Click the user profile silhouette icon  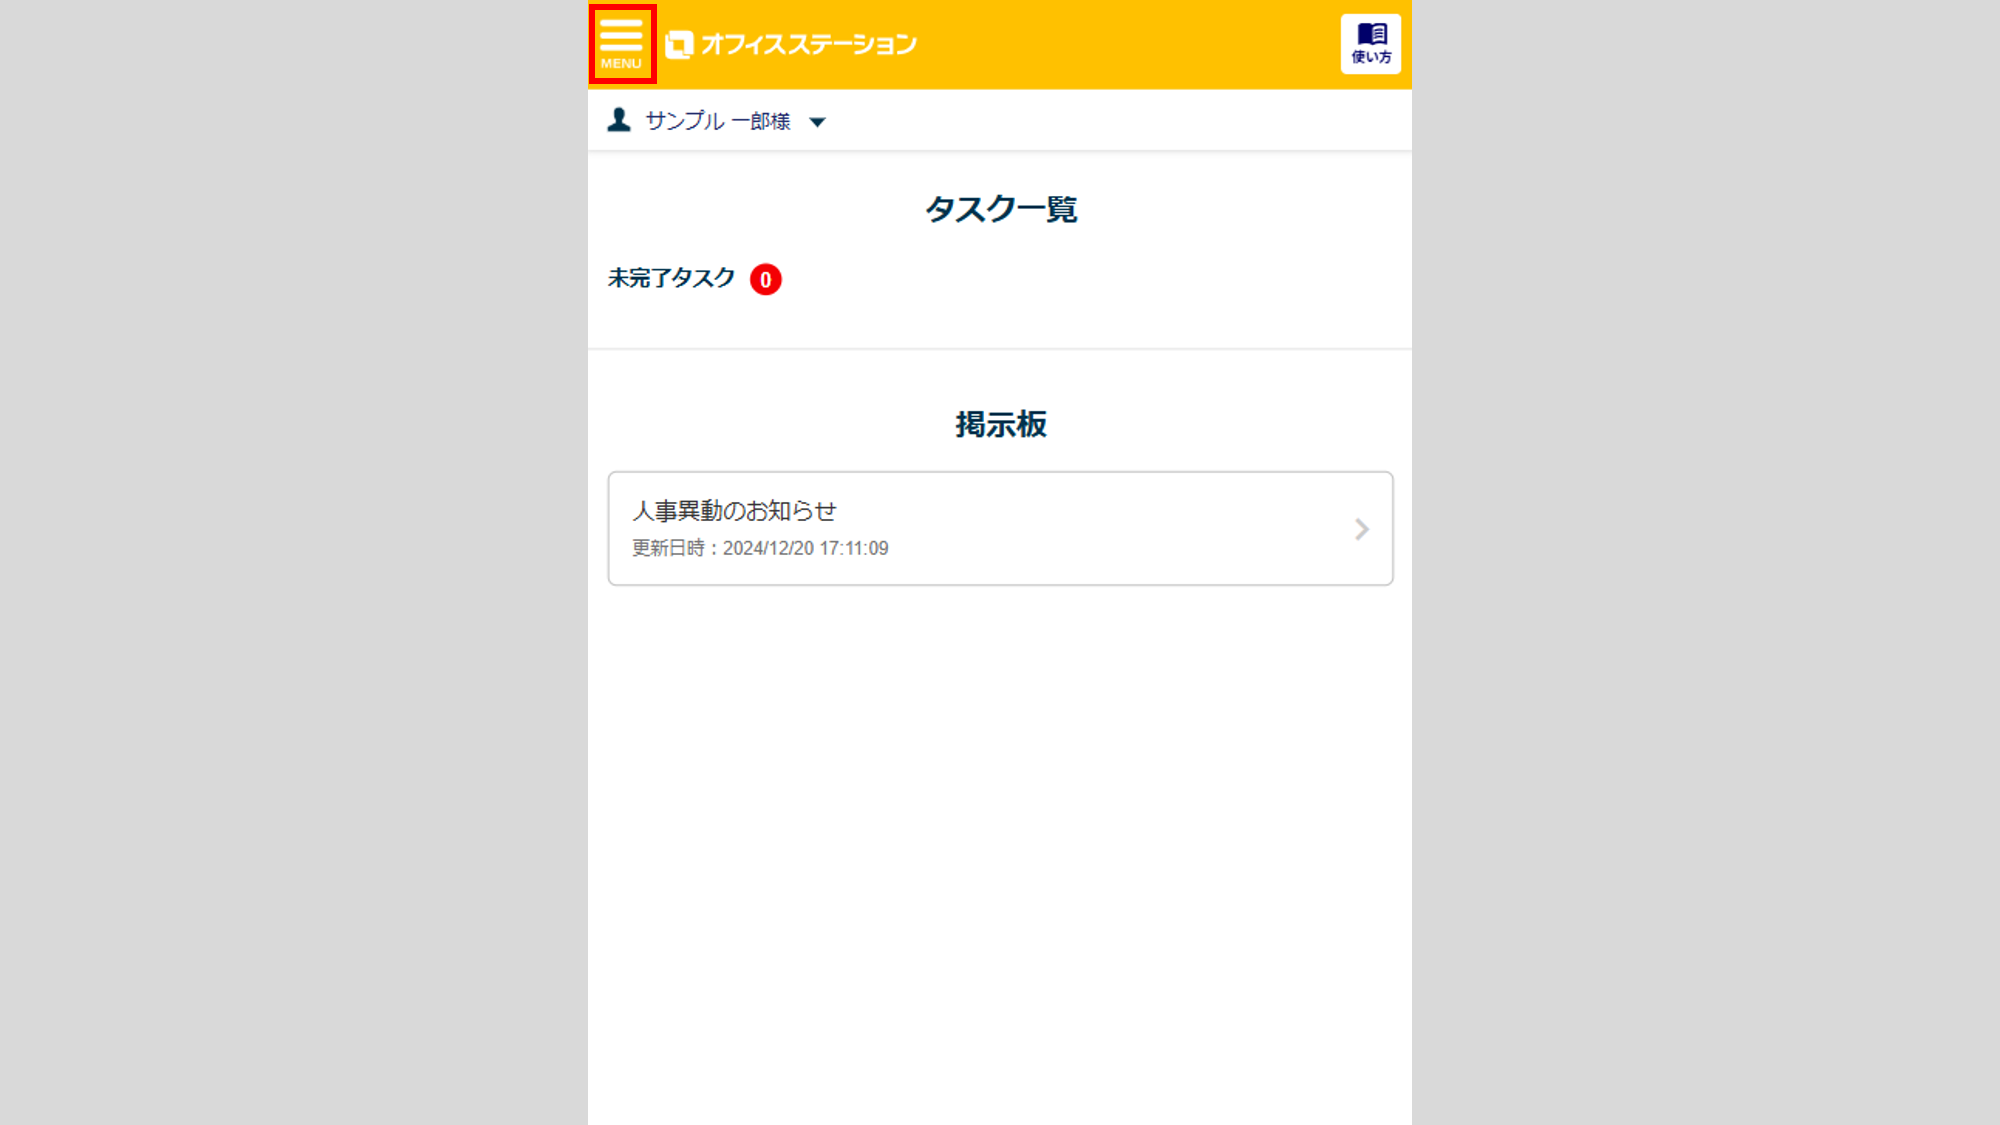pos(619,120)
